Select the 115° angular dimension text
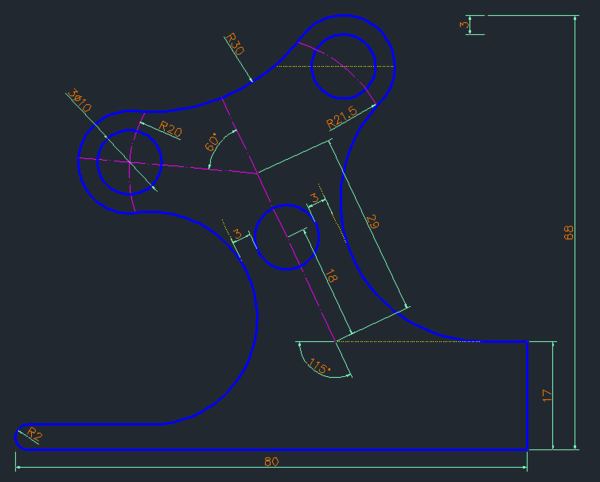600x482 pixels. pos(320,365)
